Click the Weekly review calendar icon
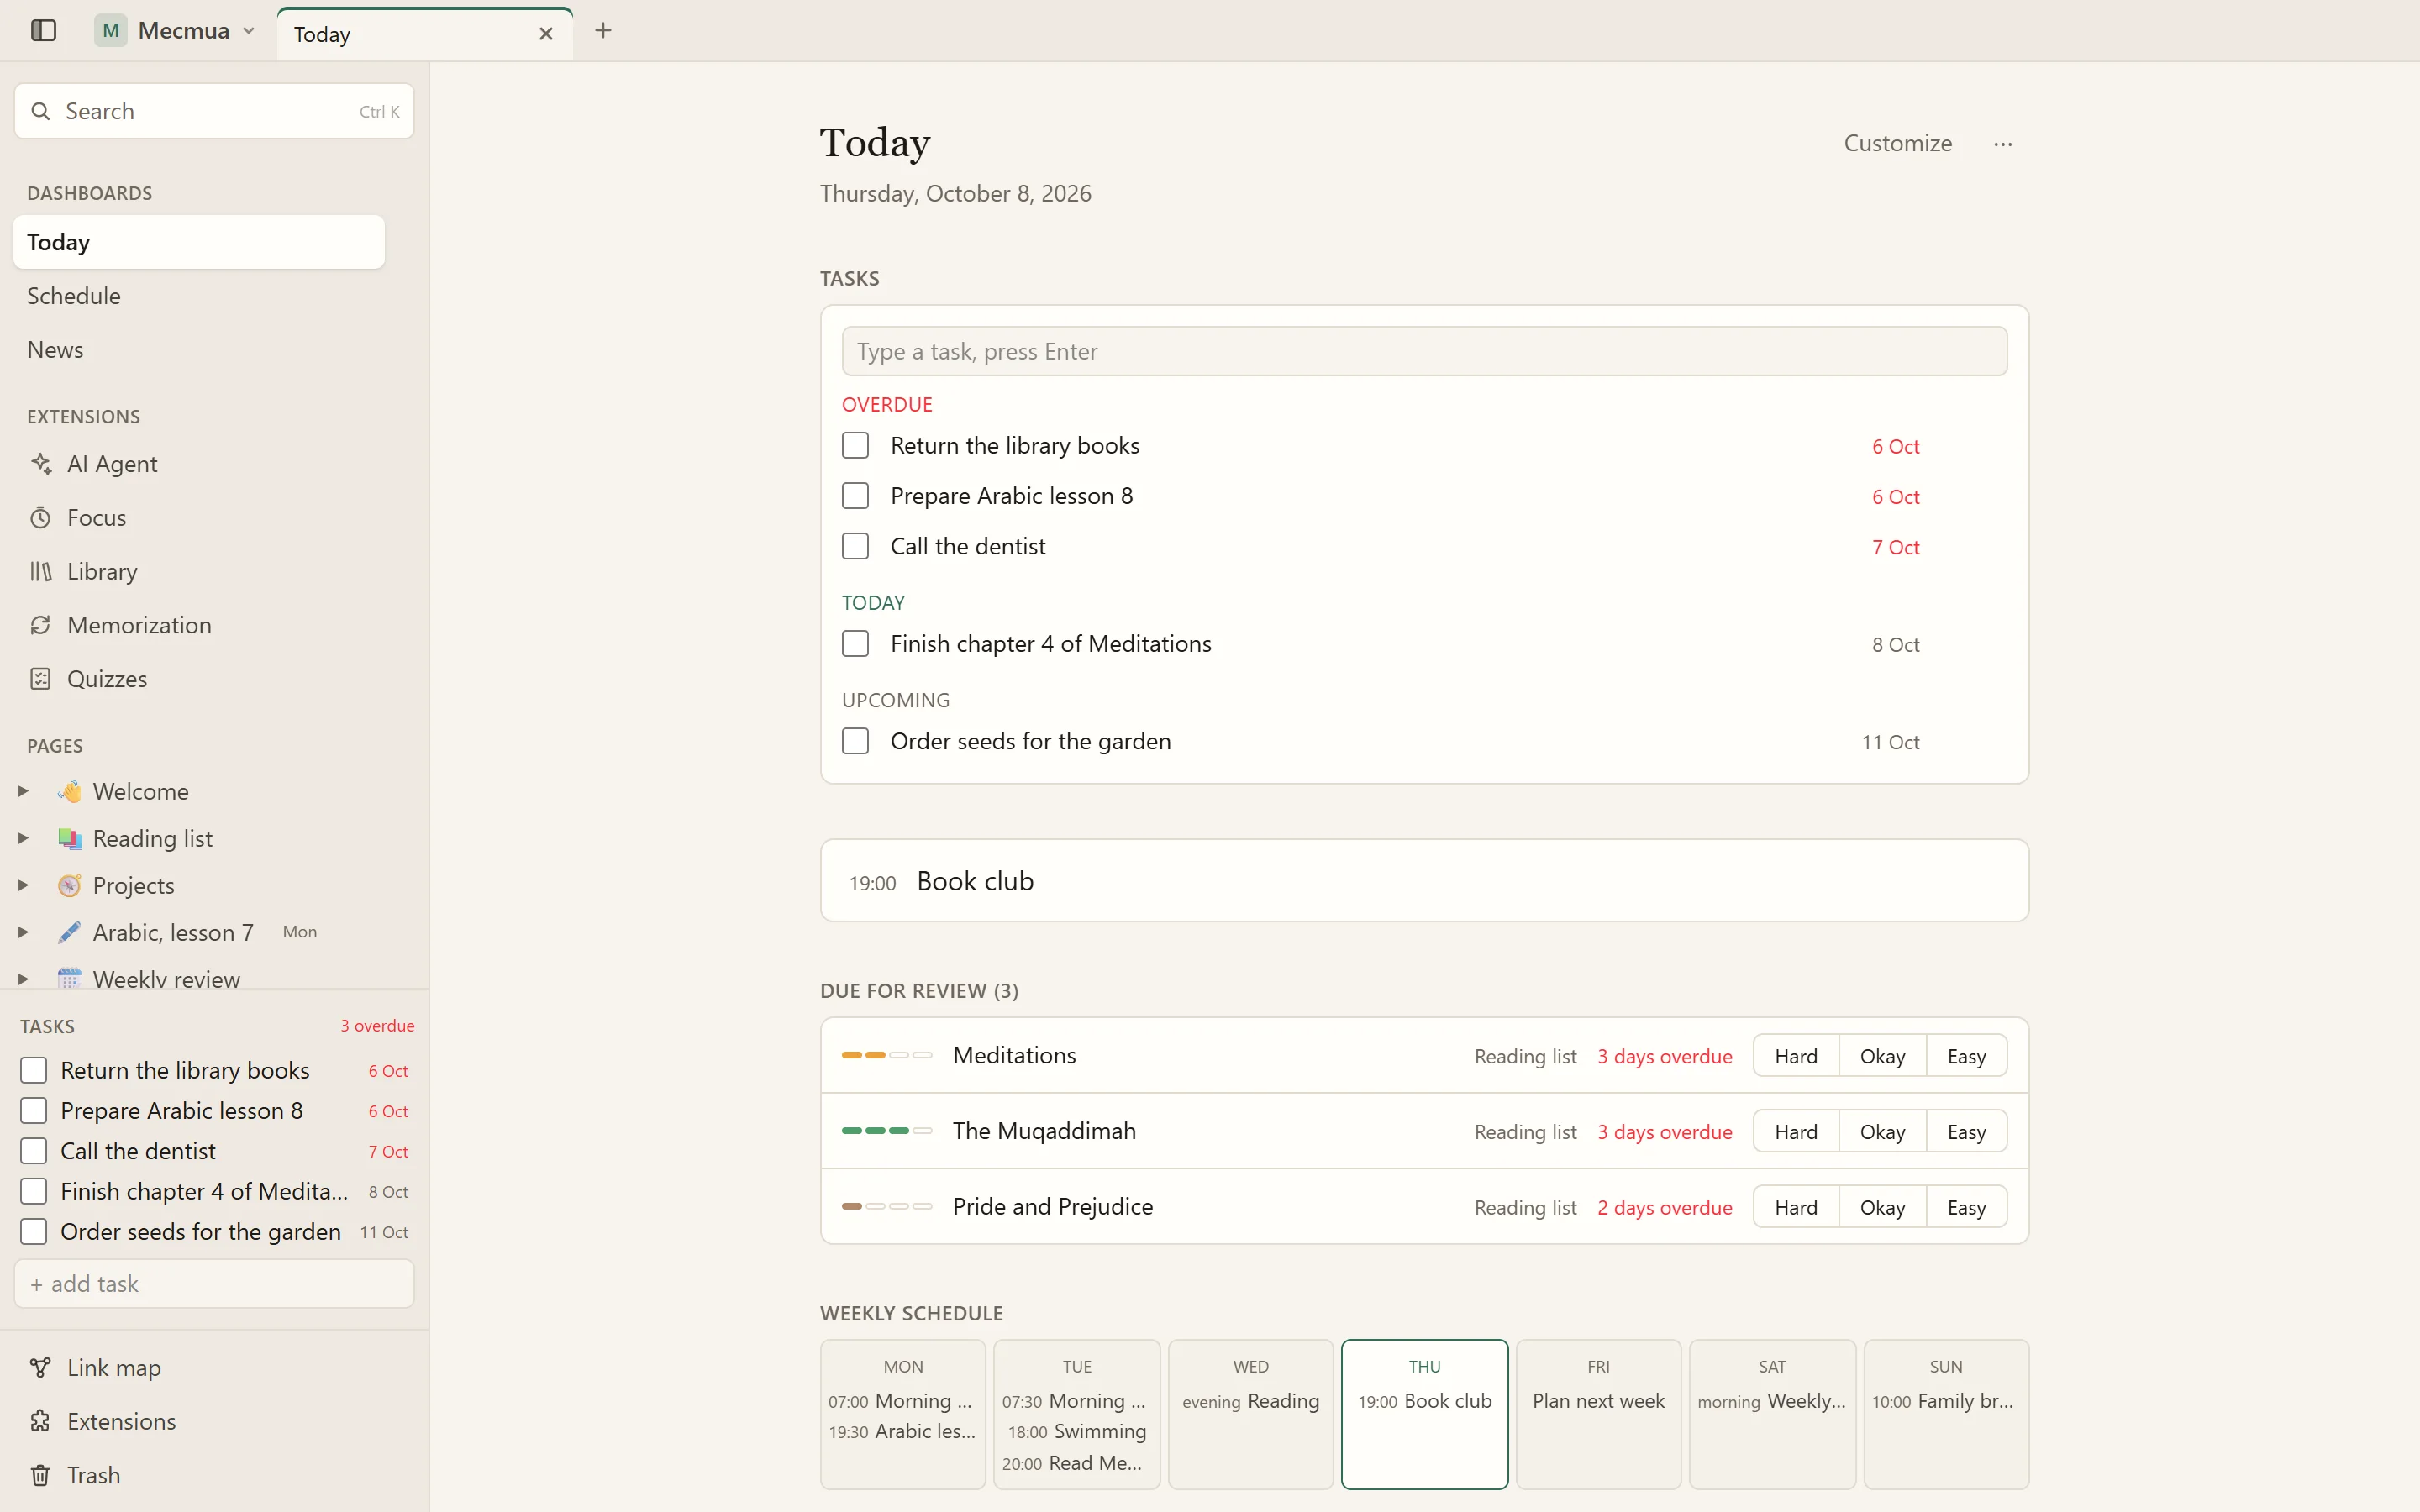The height and width of the screenshot is (1512, 2420). pos(69,978)
